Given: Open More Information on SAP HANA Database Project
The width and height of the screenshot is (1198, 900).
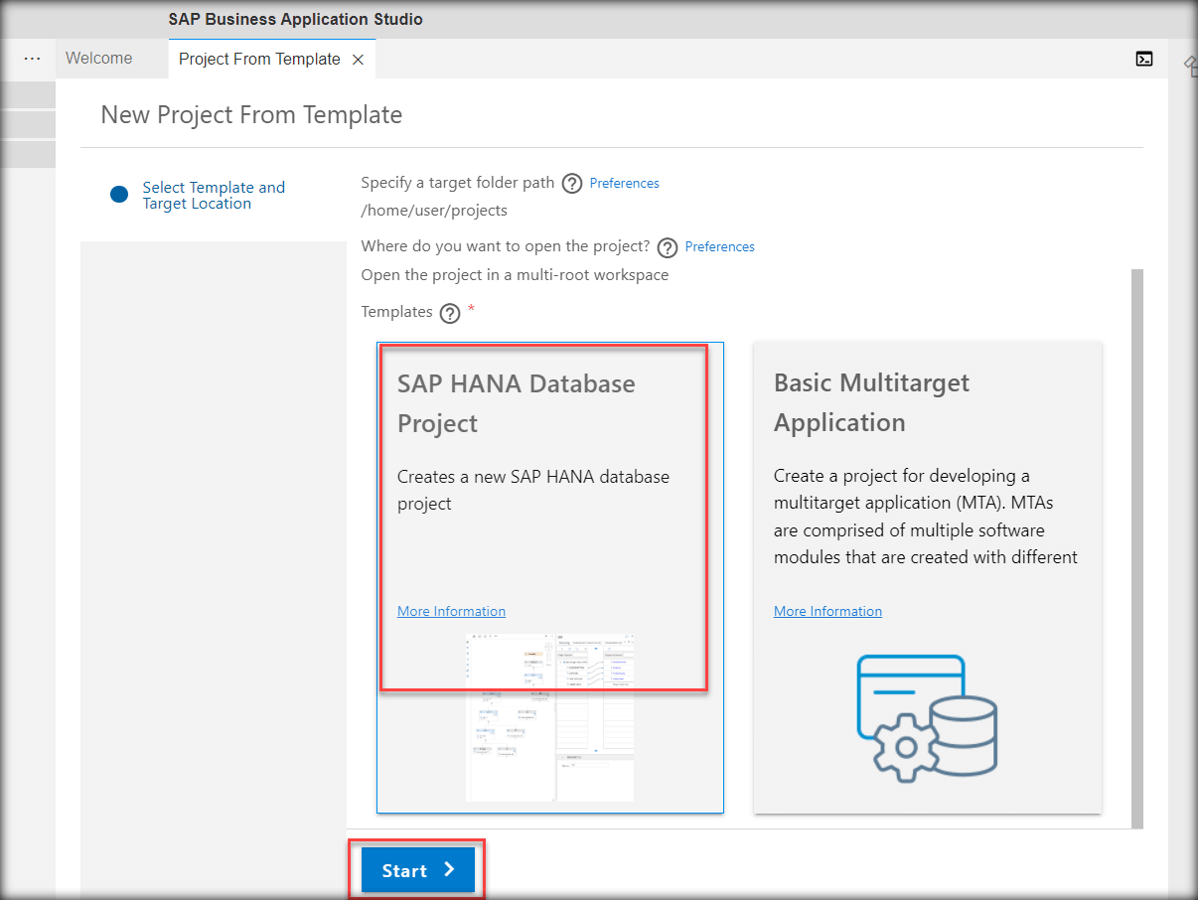Looking at the screenshot, I should click(x=451, y=611).
